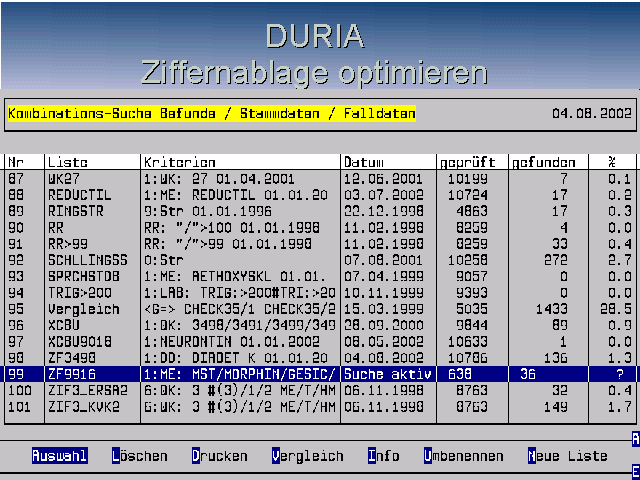Choose Umbenennen in the bottom menu
This screenshot has width=640, height=480.
pos(463,456)
